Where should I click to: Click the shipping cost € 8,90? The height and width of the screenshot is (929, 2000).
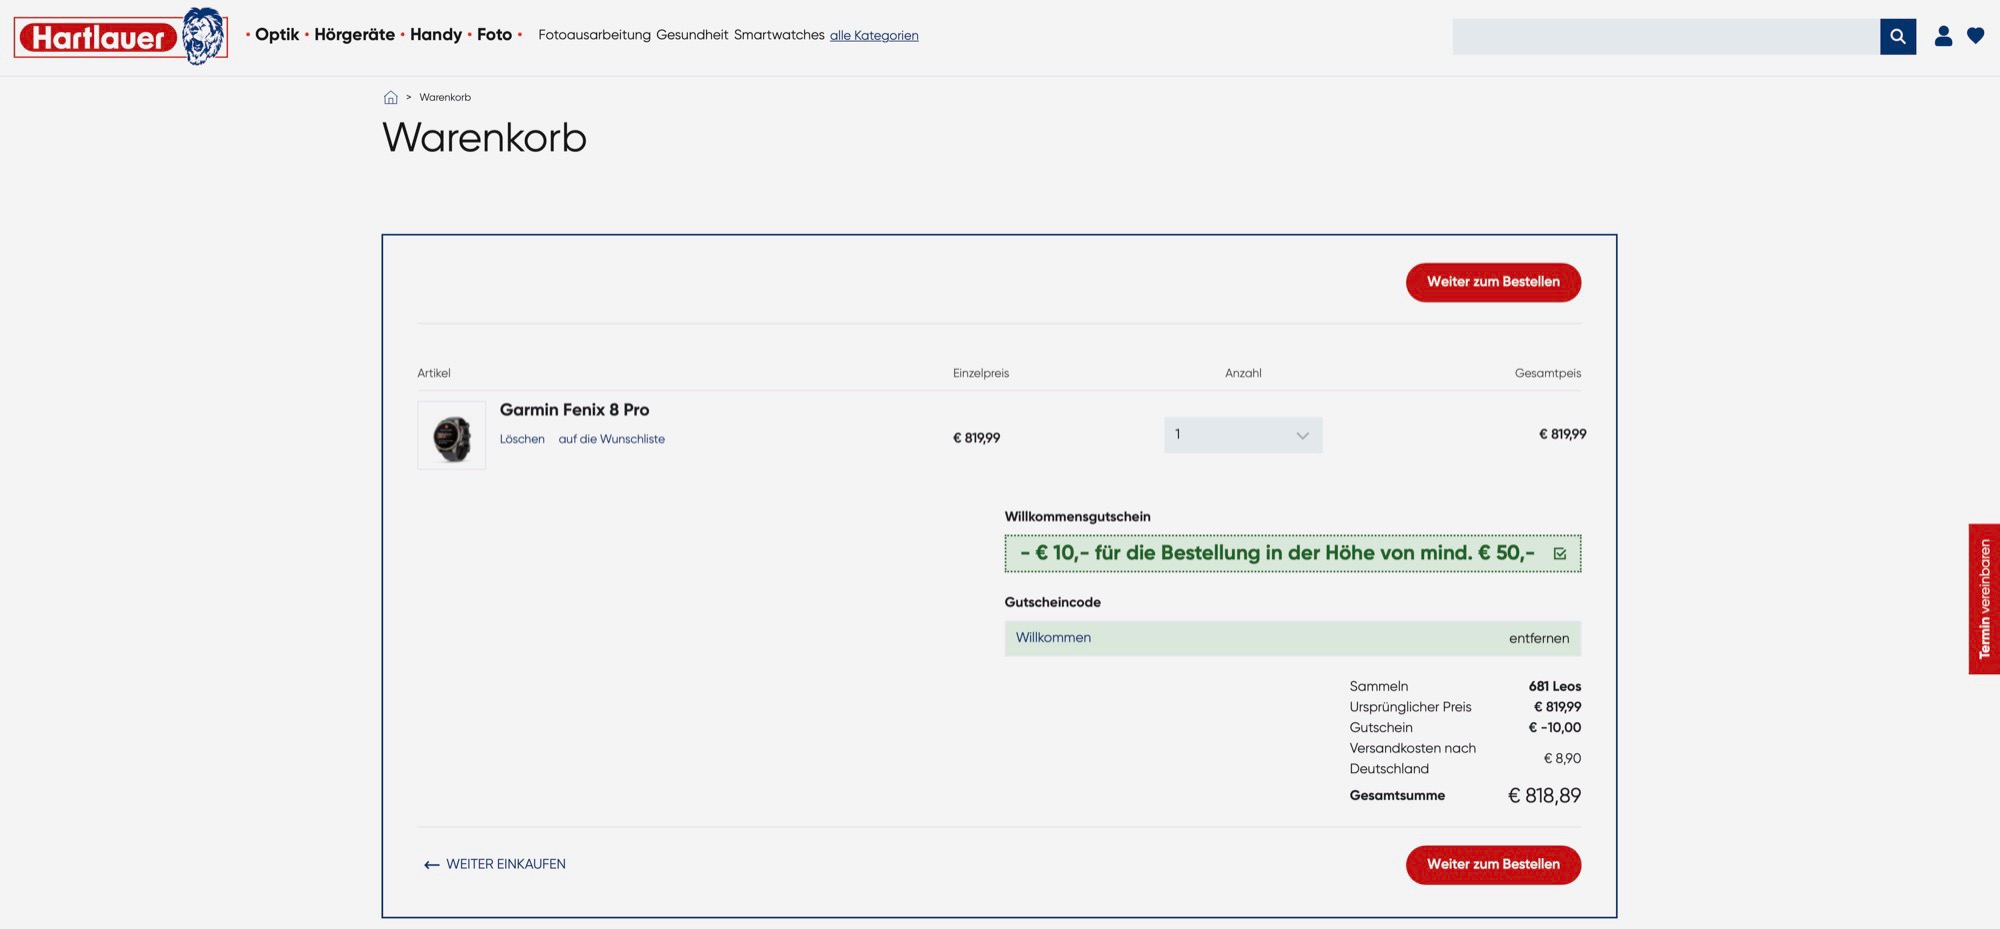[x=1562, y=759]
